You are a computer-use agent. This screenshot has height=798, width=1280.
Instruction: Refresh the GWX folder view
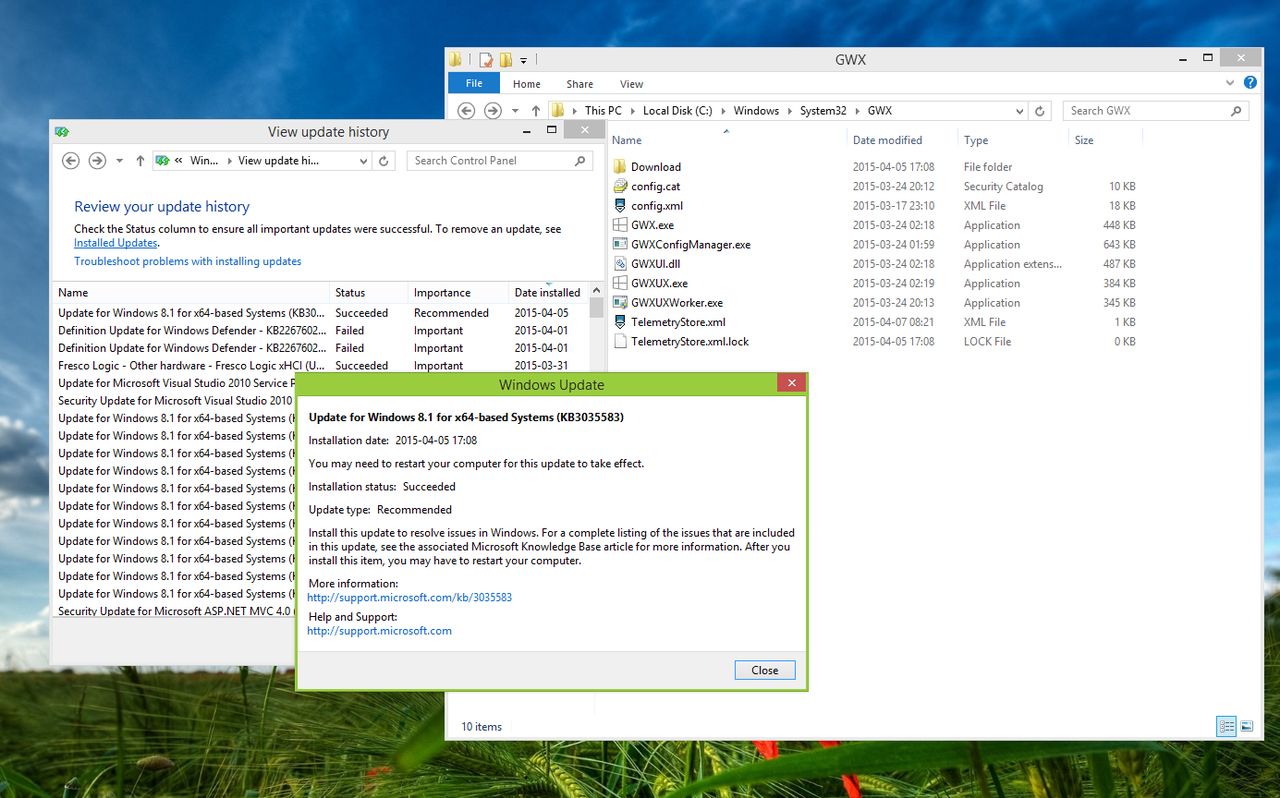(1040, 111)
